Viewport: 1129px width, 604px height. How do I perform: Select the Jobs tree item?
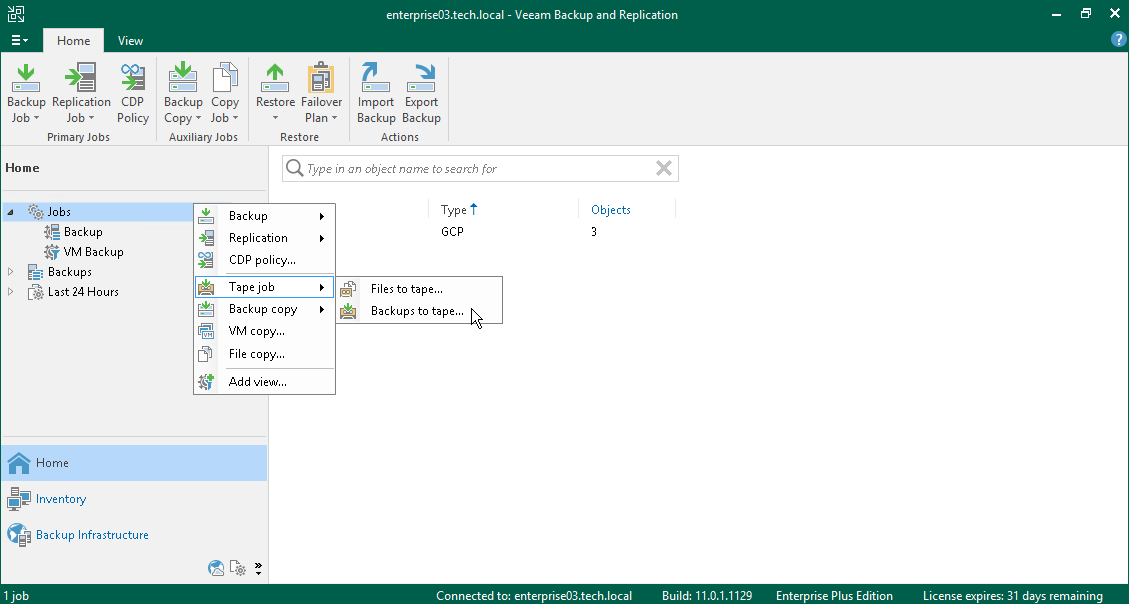[59, 212]
